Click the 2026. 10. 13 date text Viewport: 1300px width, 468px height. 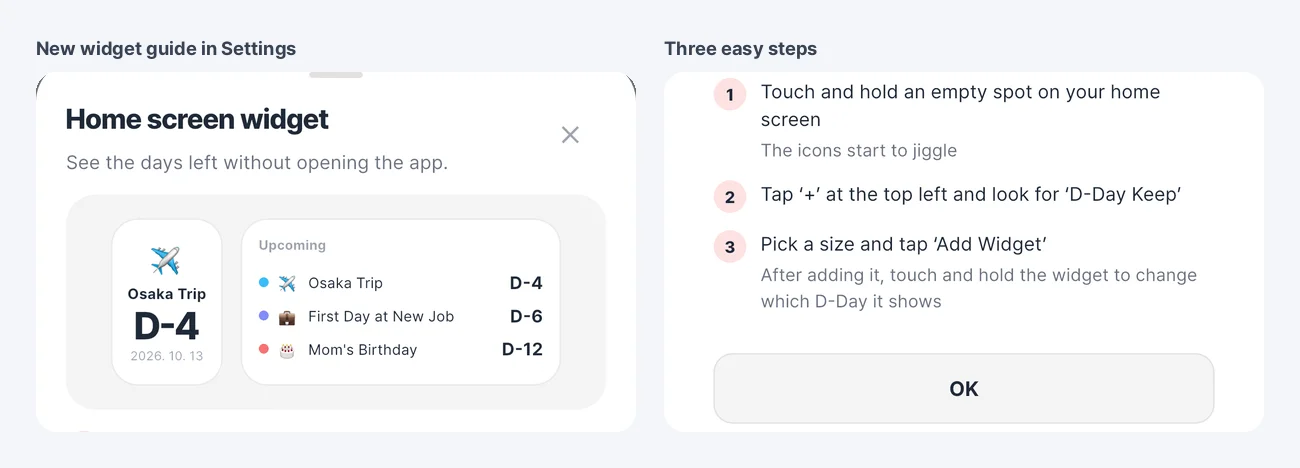[167, 356]
